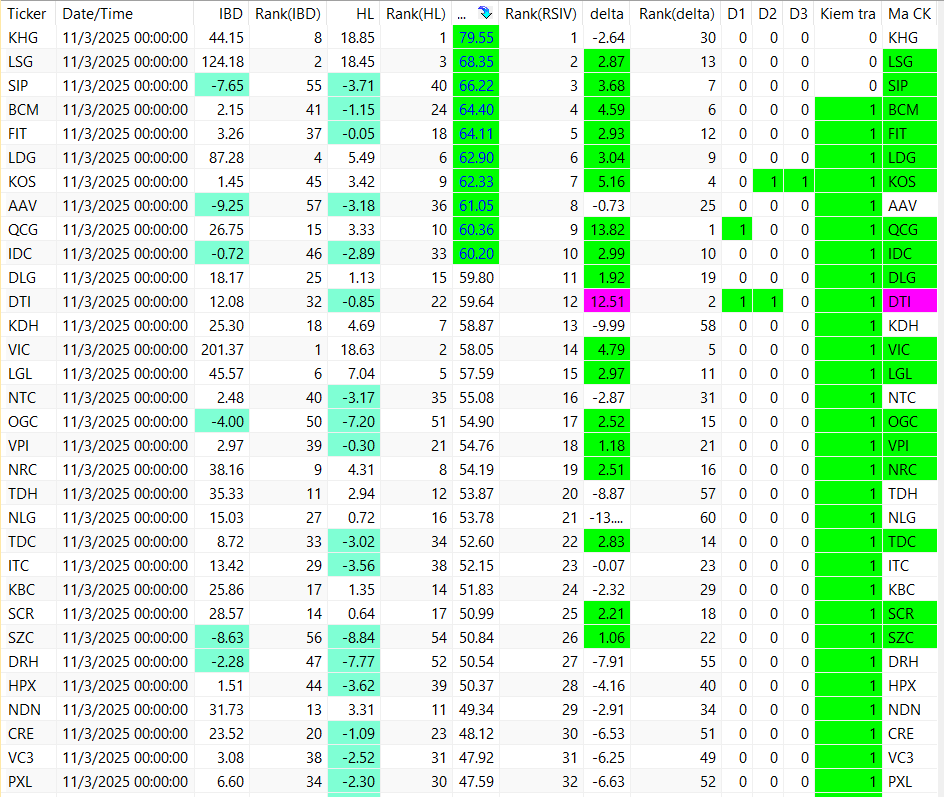
Task: Click the D2 column header
Action: point(768,13)
